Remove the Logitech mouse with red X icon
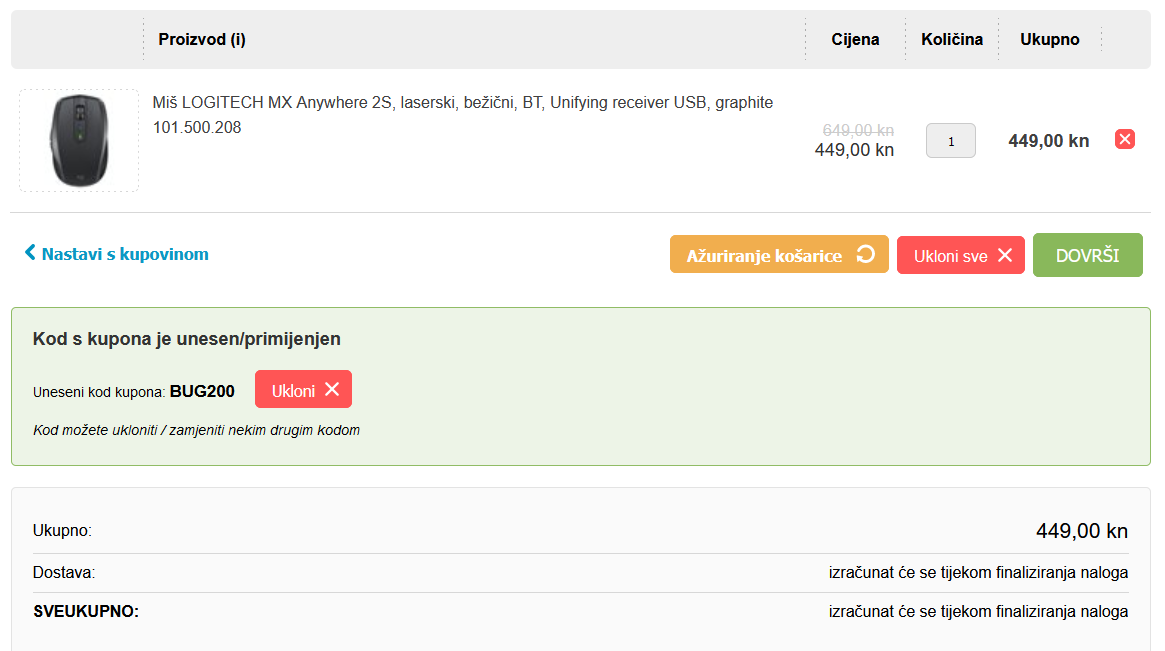1165x651 pixels. 1125,139
